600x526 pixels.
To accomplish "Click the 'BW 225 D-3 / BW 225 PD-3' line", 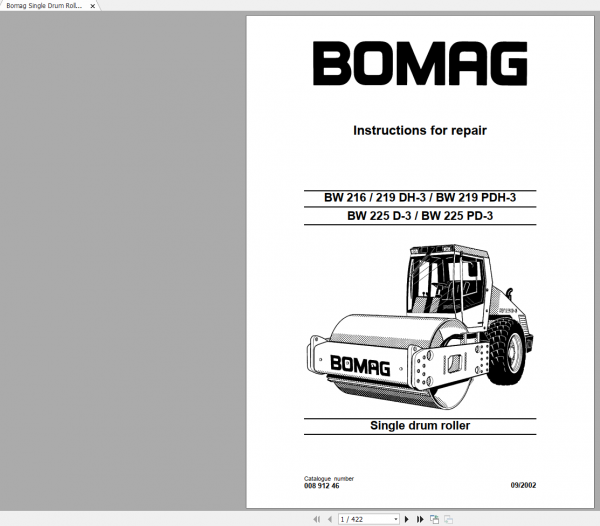I will coord(420,216).
